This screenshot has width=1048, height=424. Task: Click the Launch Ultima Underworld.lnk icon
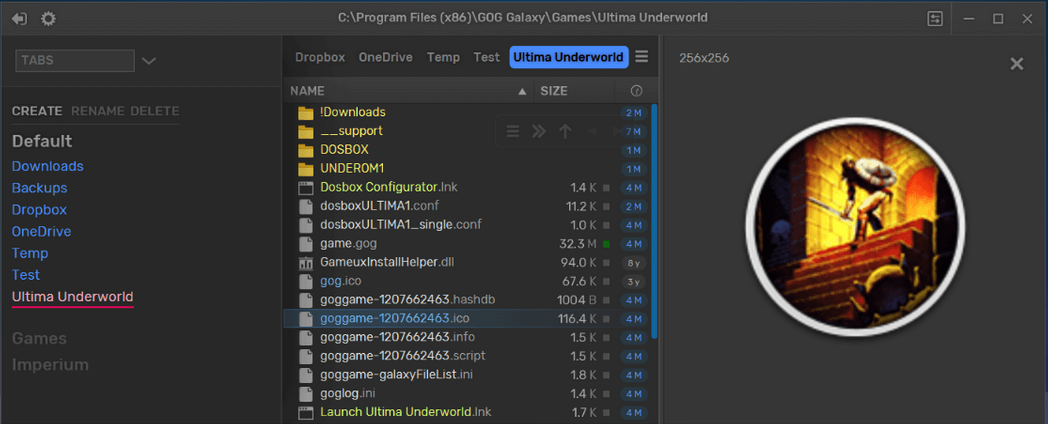(305, 412)
